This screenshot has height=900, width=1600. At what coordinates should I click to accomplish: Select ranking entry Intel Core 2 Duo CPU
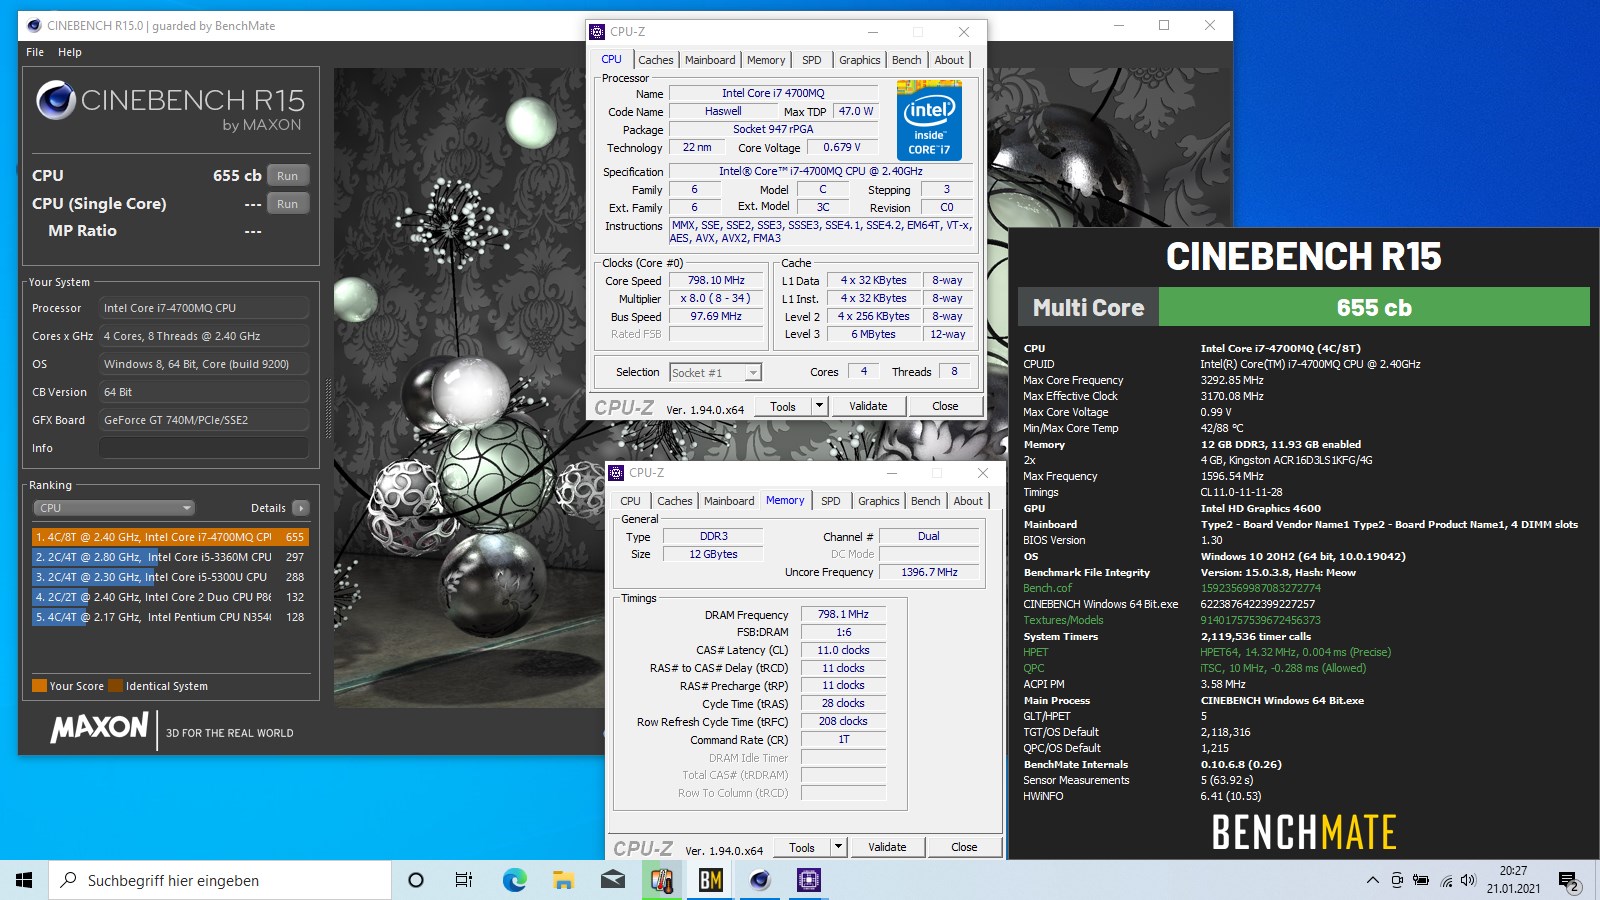pyautogui.click(x=170, y=597)
